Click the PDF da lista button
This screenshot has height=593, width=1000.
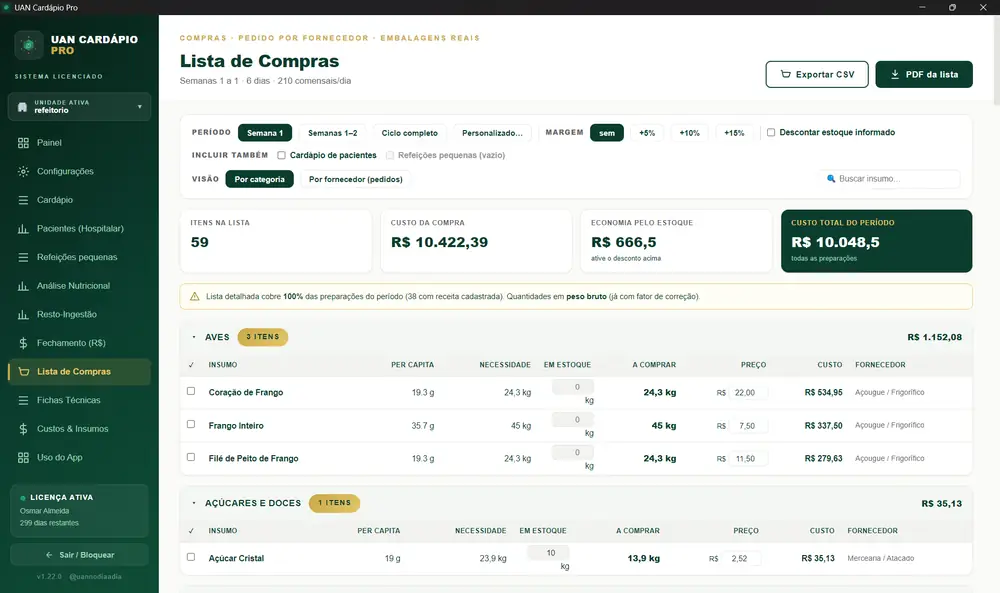[924, 75]
